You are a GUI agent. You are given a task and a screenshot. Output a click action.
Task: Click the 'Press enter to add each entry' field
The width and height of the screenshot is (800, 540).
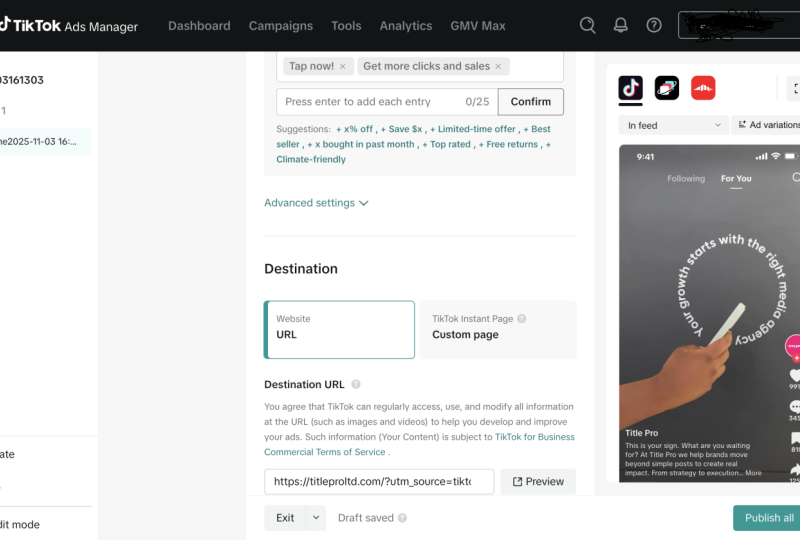(x=387, y=102)
